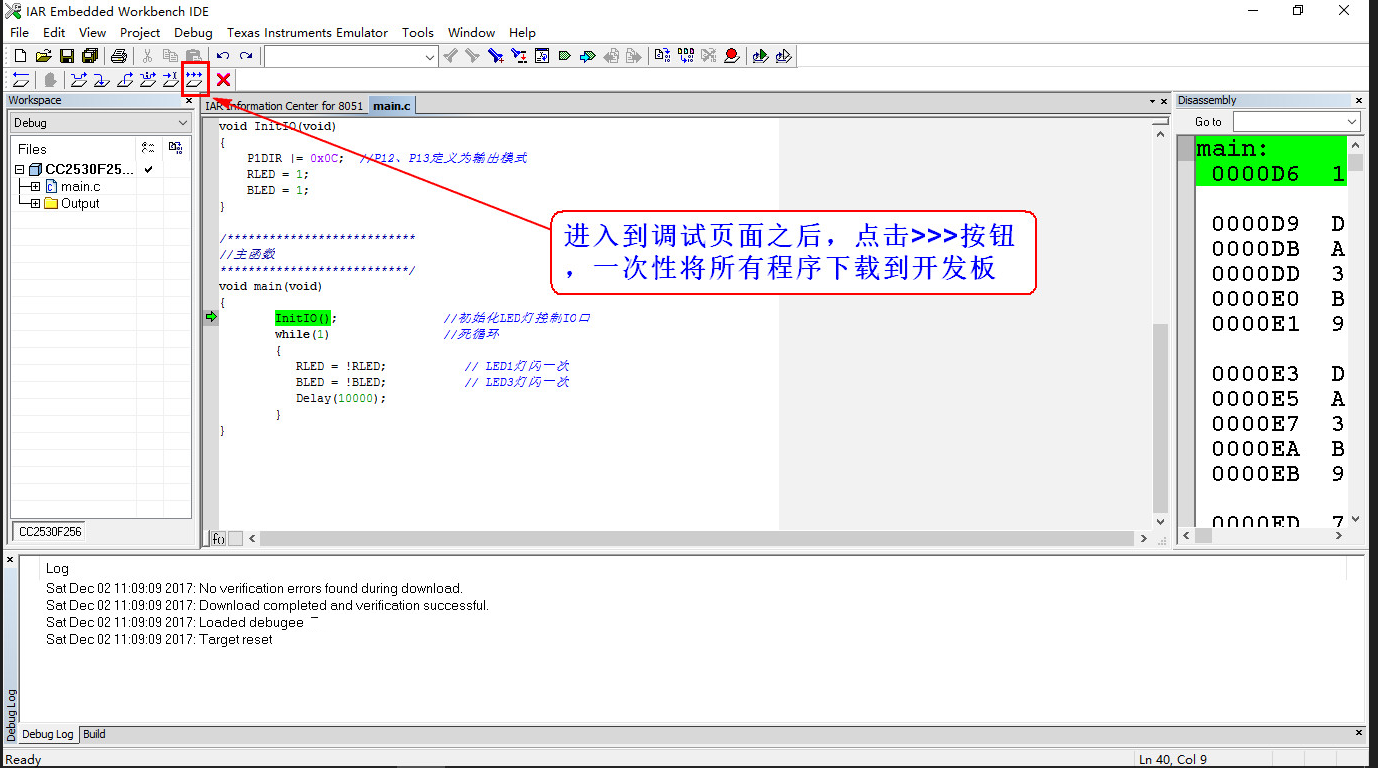The width and height of the screenshot is (1378, 768).
Task: Click the Save All toolbar icon
Action: (x=90, y=55)
